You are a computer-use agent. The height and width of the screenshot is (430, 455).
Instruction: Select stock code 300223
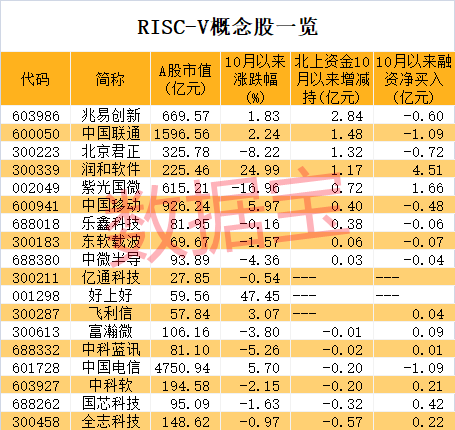pyautogui.click(x=36, y=152)
